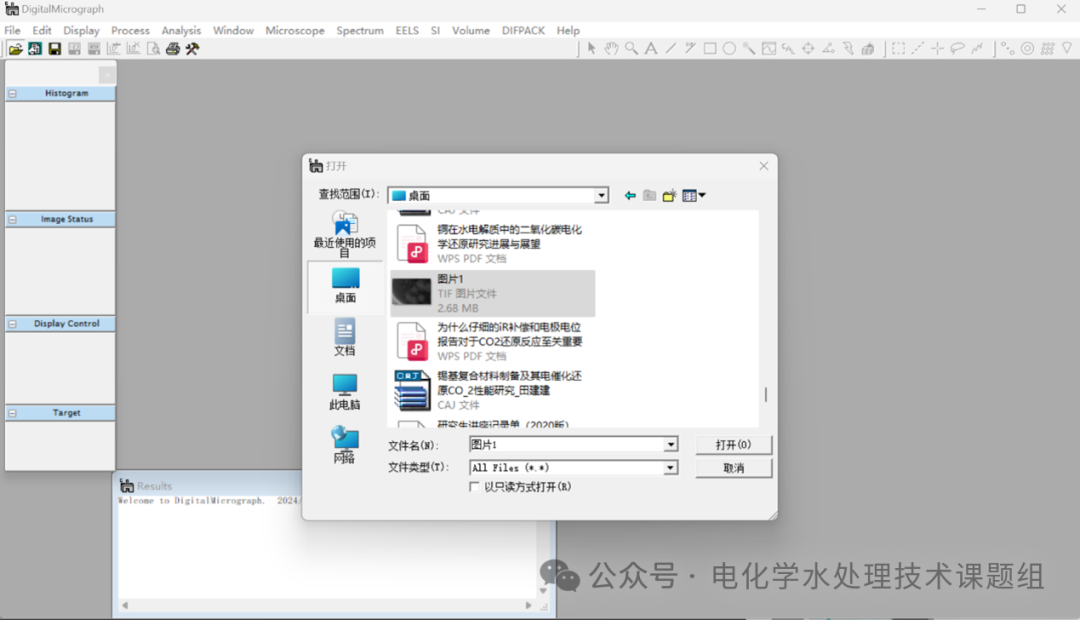Select the Oval annotation tool
The height and width of the screenshot is (620, 1080).
(x=729, y=48)
